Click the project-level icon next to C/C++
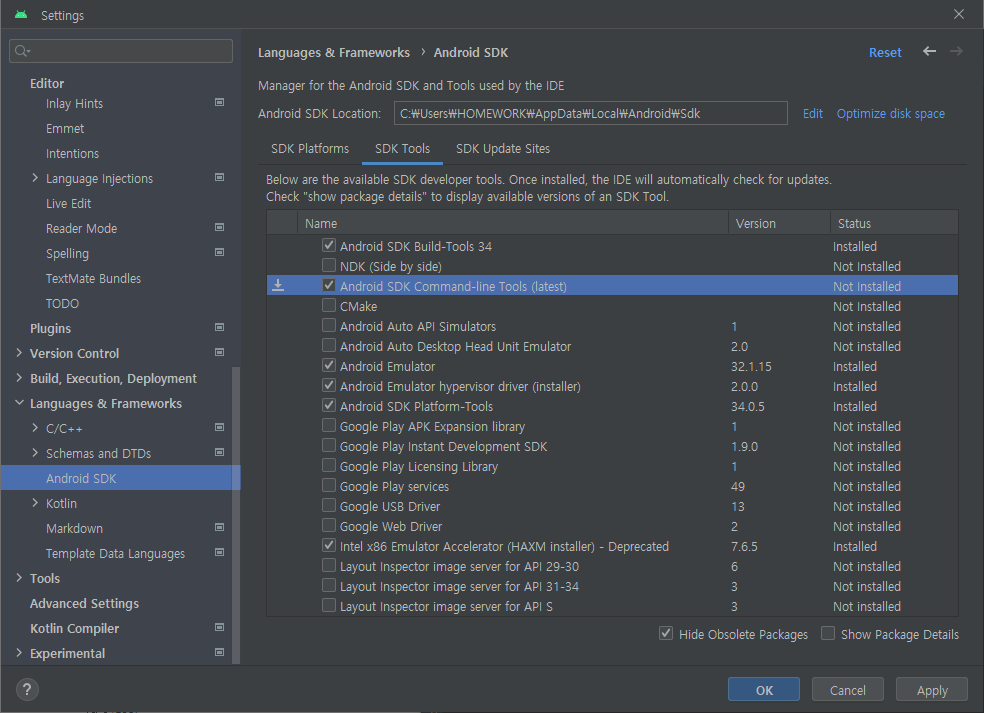This screenshot has width=984, height=713. tap(220, 427)
